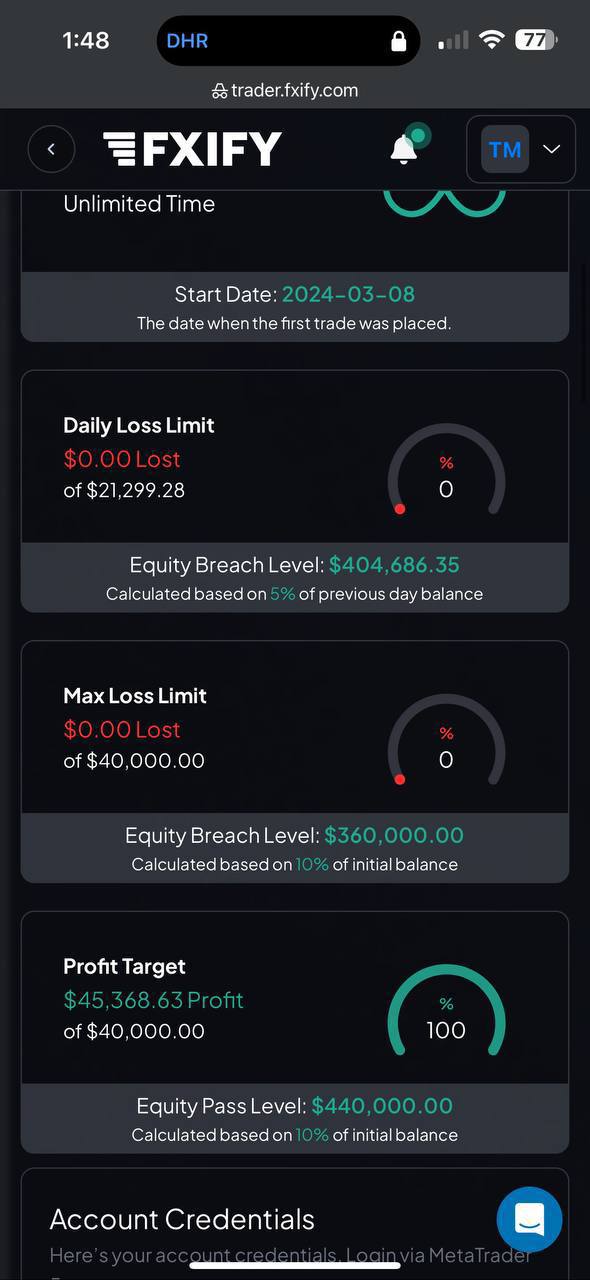Viewport: 590px width, 1280px height.
Task: Tap the trader.fxify.com address bar
Action: [x=285, y=90]
